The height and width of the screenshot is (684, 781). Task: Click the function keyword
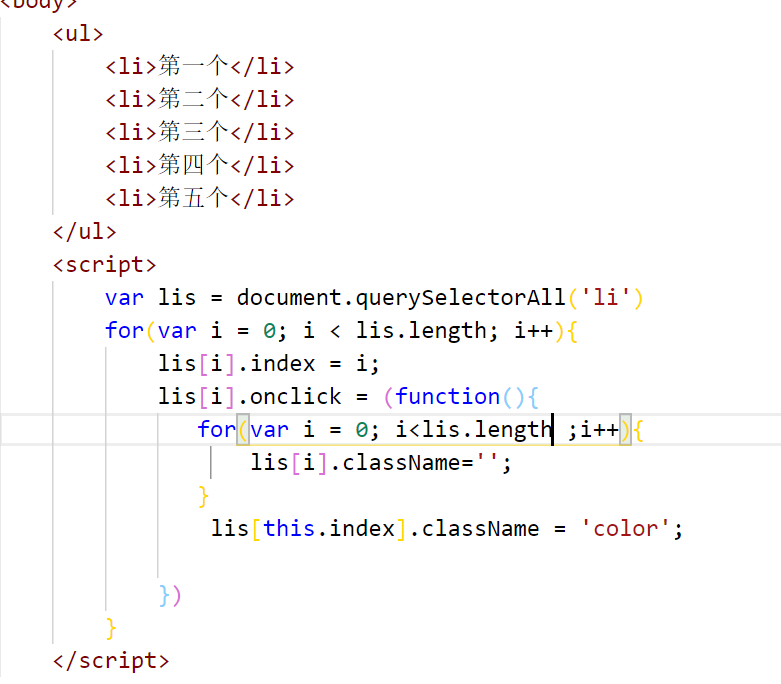[448, 397]
